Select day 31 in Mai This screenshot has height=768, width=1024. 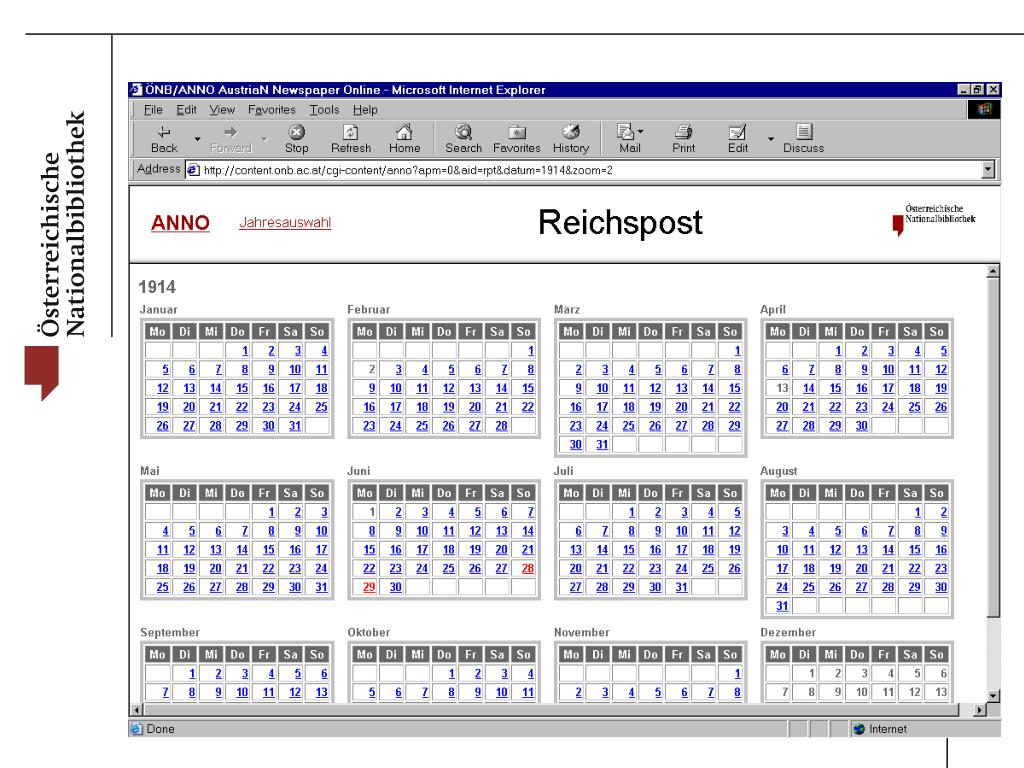[321, 587]
